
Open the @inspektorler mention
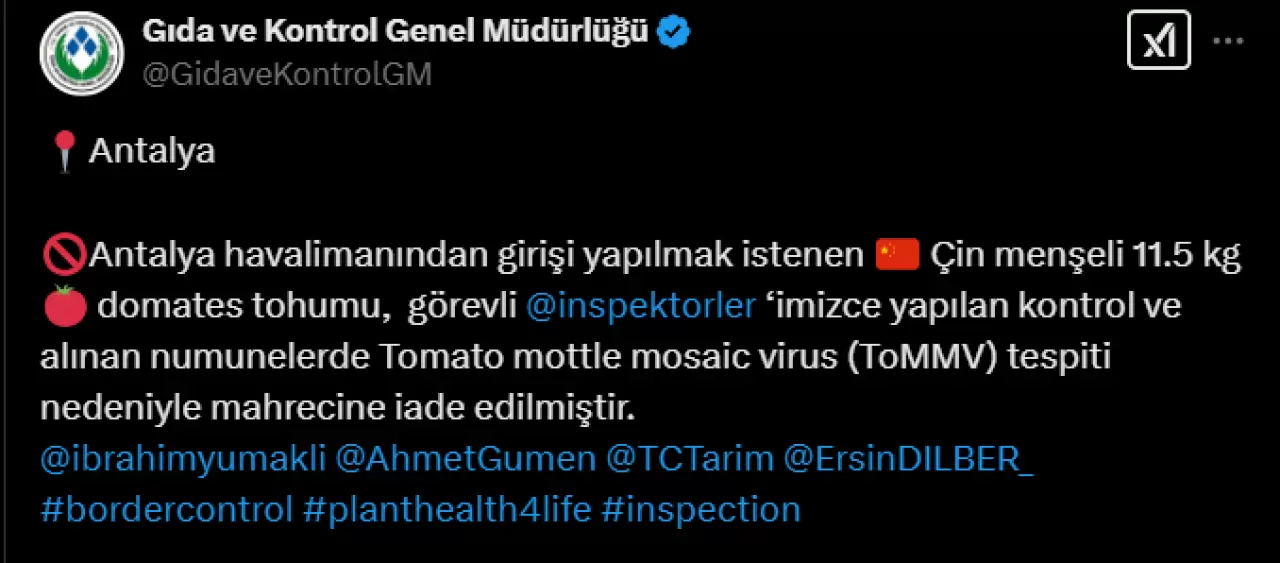click(640, 306)
